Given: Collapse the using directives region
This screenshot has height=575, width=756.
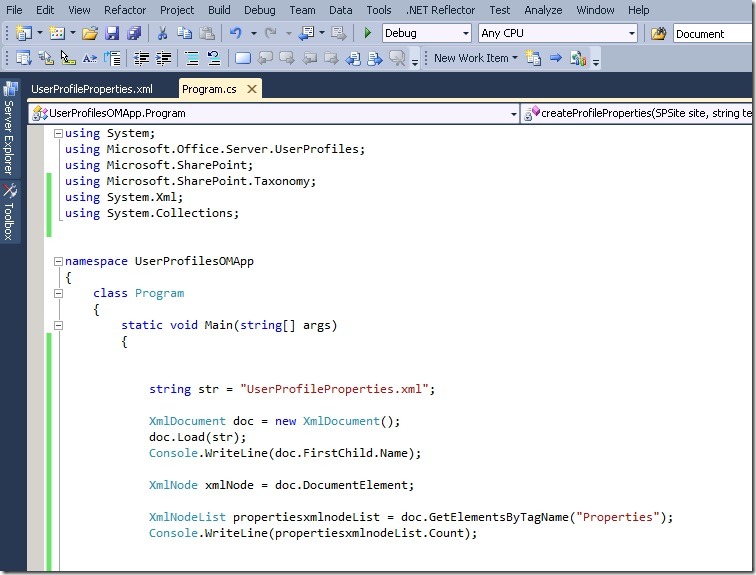Looking at the screenshot, I should pyautogui.click(x=58, y=133).
